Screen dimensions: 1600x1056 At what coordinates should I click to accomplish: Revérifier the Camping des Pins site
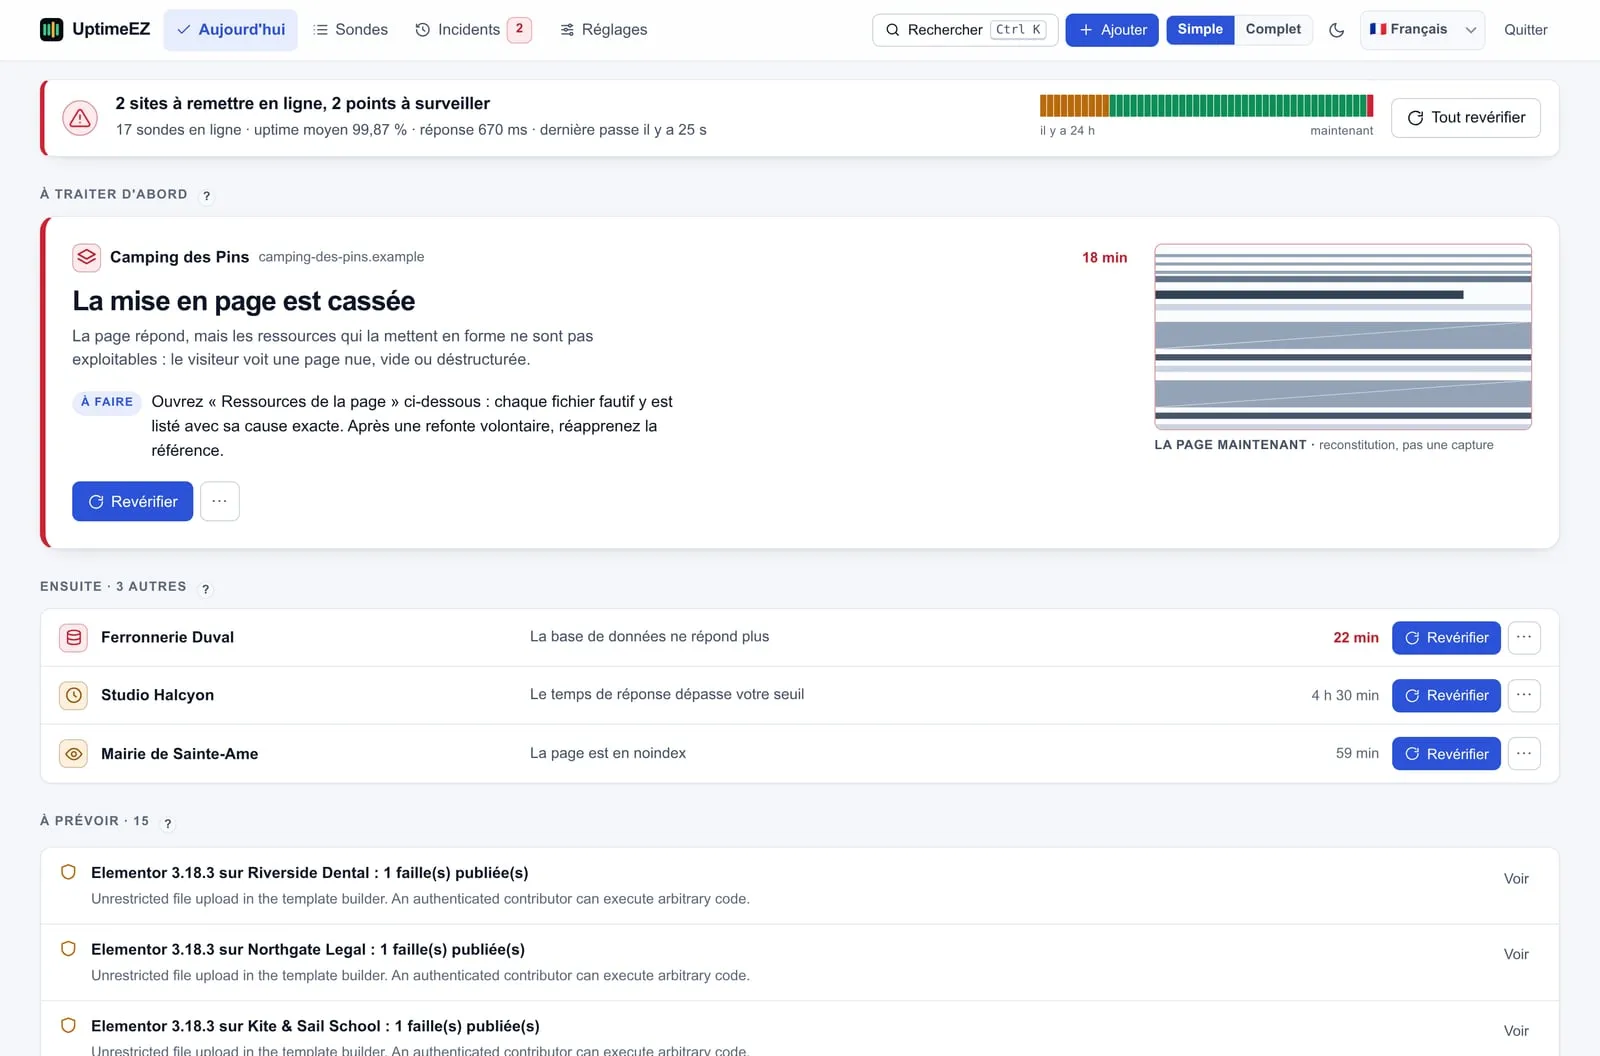tap(133, 501)
